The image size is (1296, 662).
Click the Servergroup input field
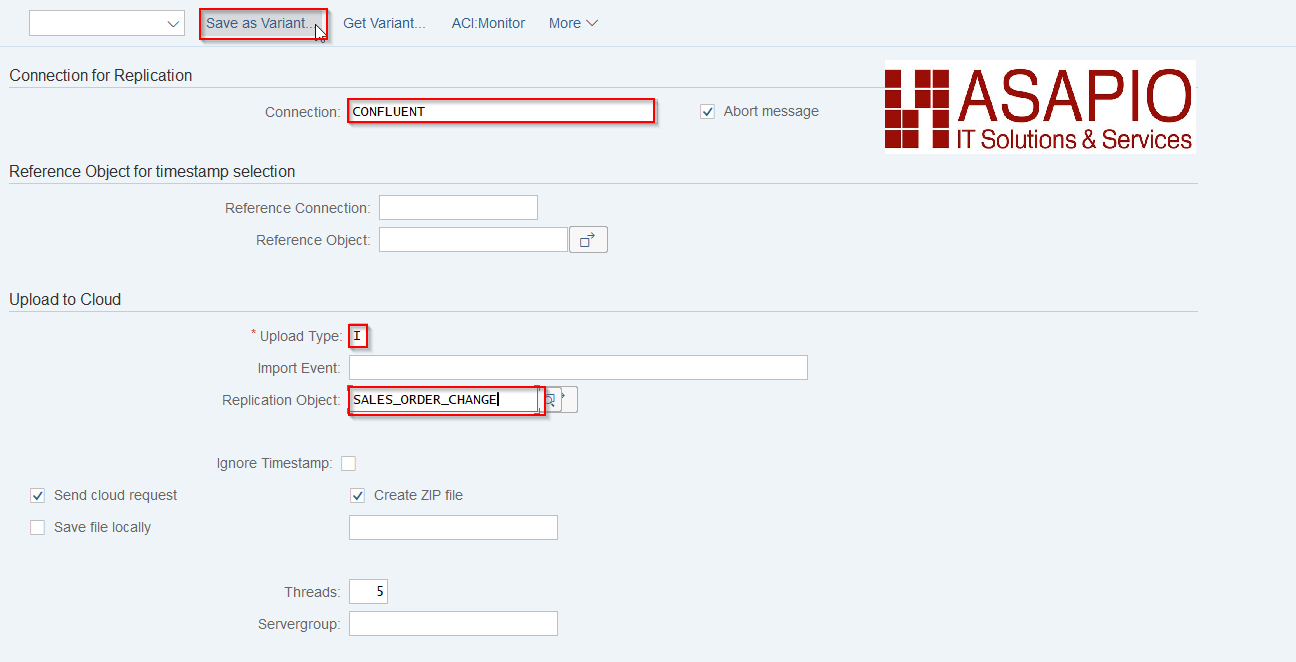[453, 624]
